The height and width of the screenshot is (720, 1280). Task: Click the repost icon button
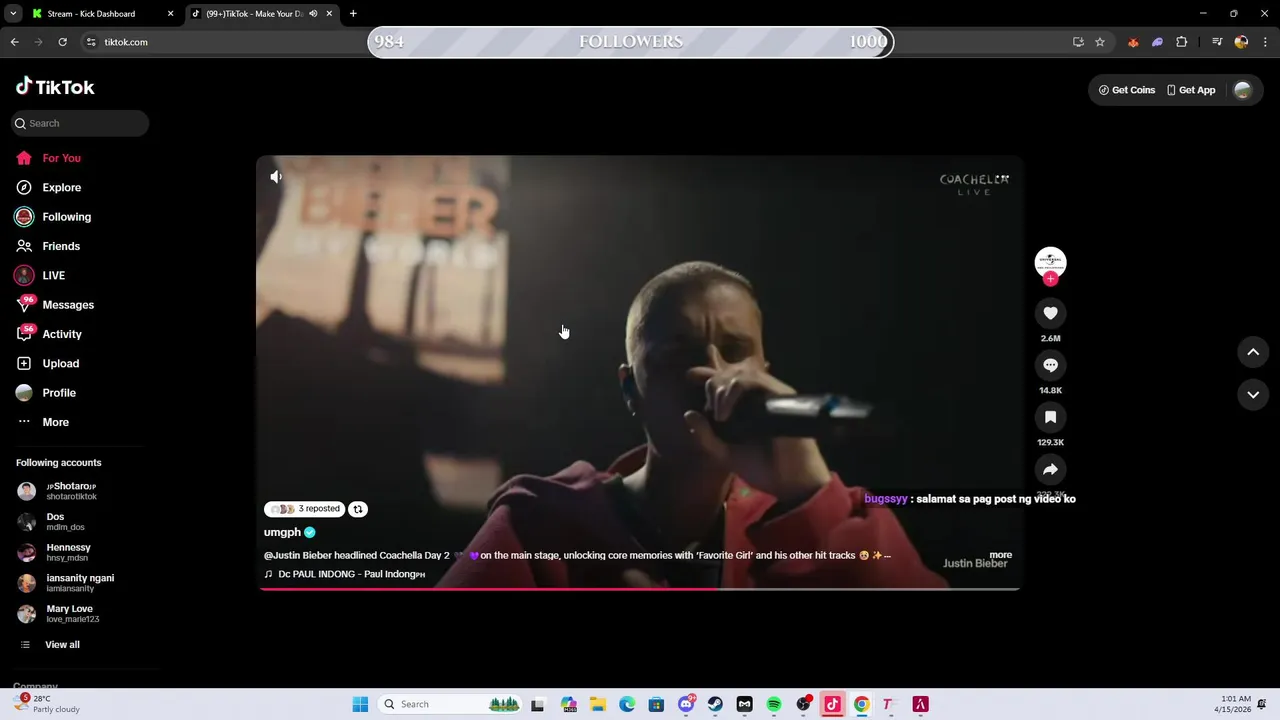358,509
